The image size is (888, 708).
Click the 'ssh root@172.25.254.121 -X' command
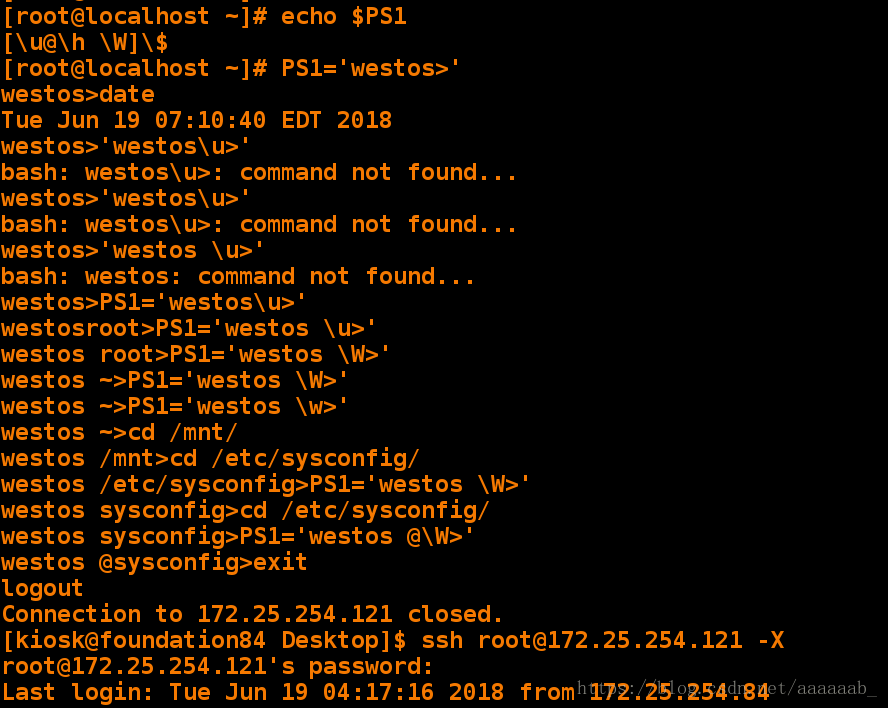click(603, 641)
